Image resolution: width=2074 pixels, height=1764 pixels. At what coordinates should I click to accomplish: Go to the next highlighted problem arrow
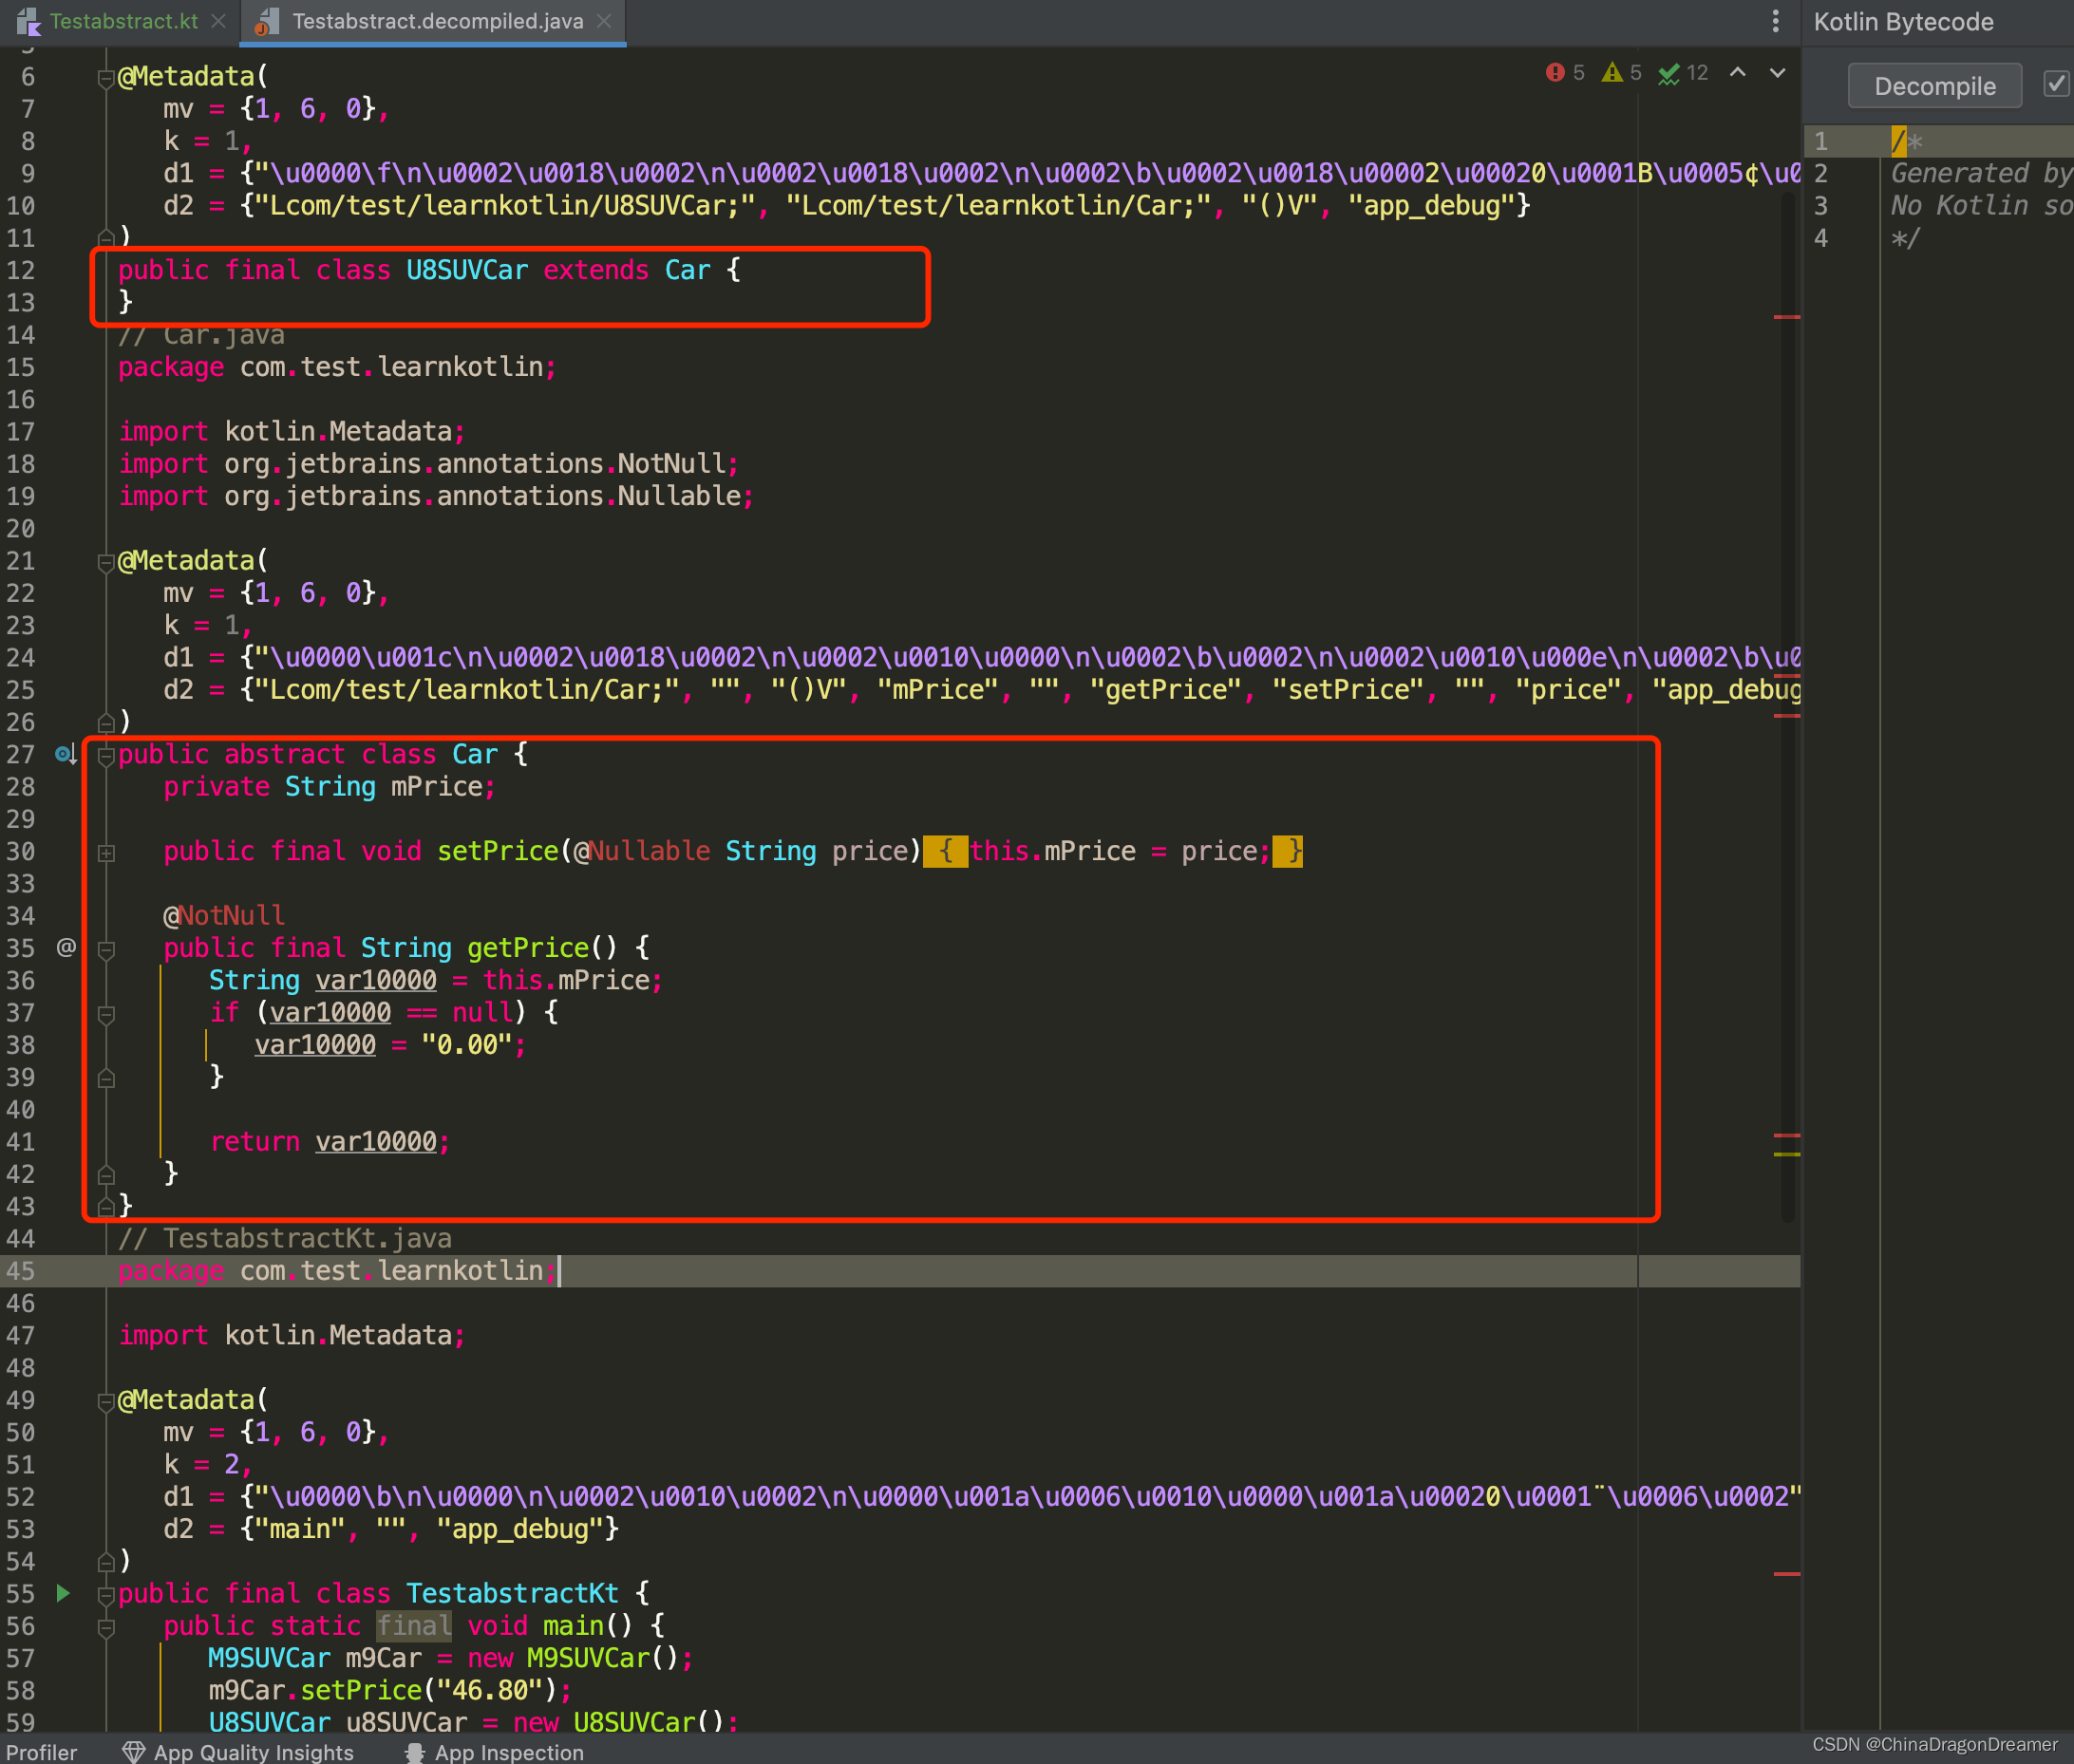click(1777, 73)
